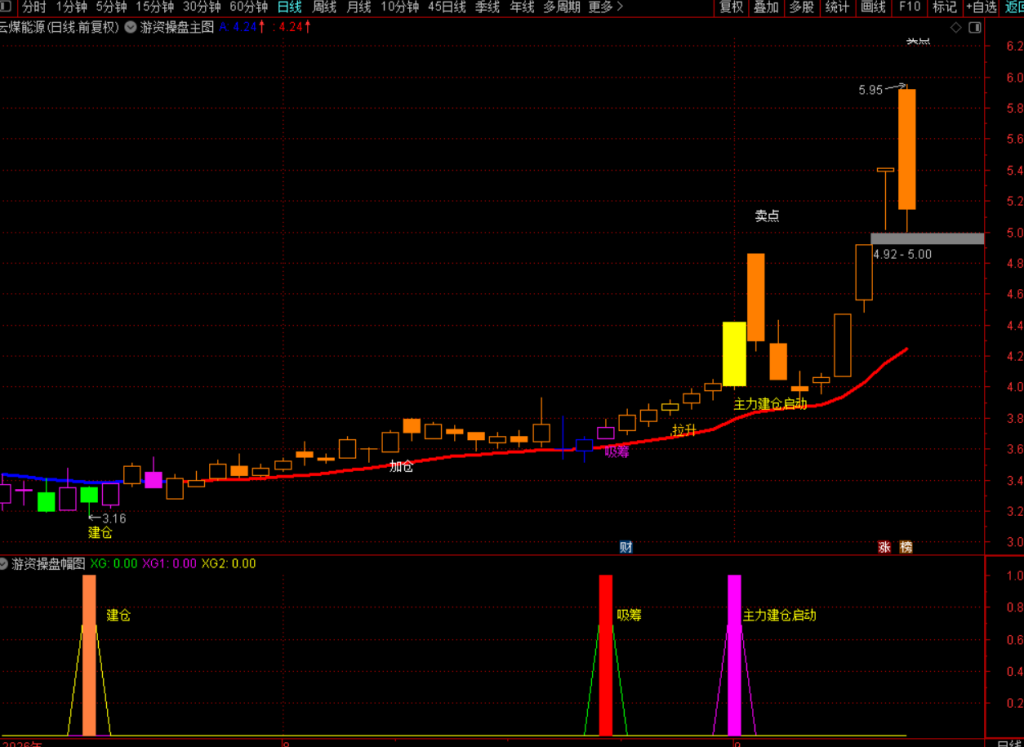The height and width of the screenshot is (747, 1024).
Task: Select the 60分钟 chart period
Action: tap(249, 7)
